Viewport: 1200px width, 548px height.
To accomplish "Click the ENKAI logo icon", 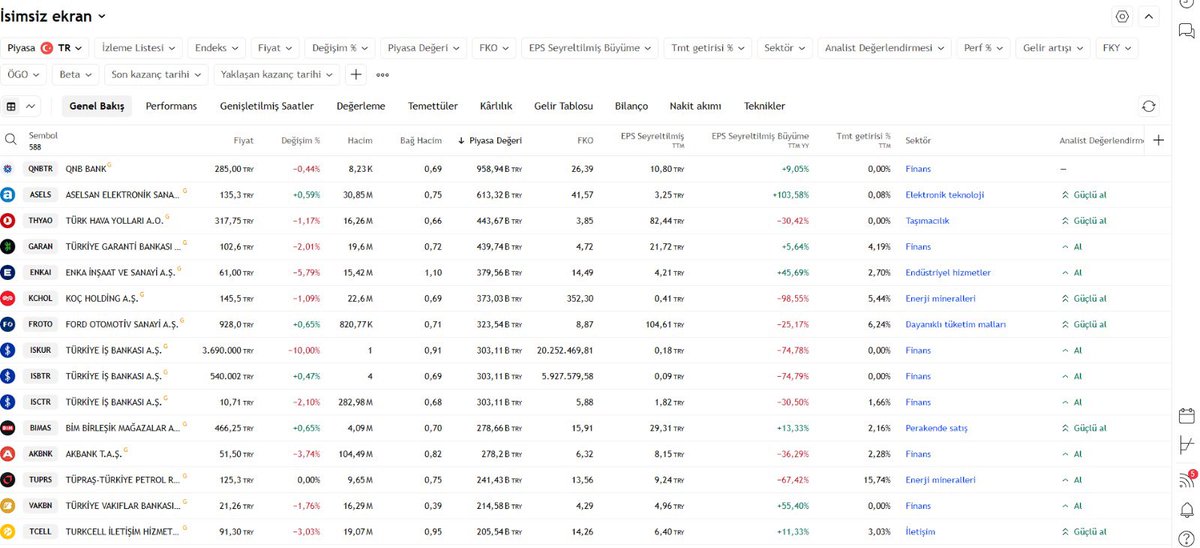I will (8, 272).
